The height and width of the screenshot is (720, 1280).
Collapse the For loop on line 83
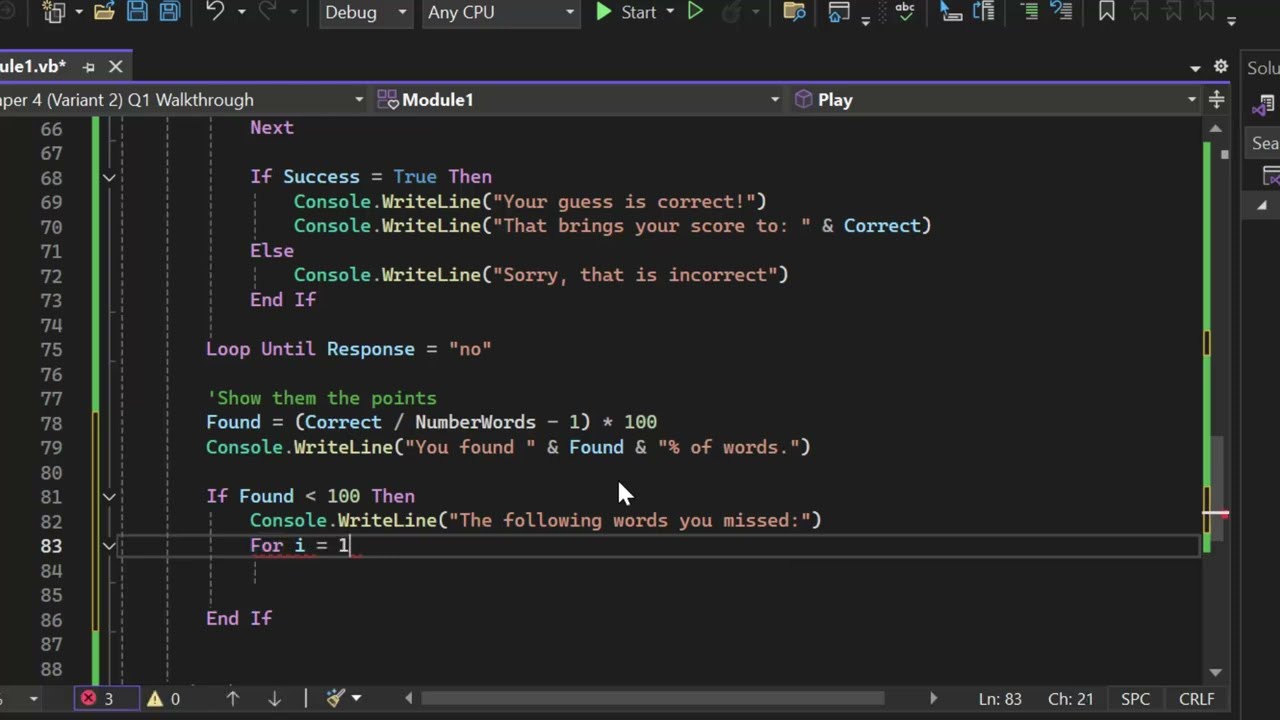click(x=109, y=545)
